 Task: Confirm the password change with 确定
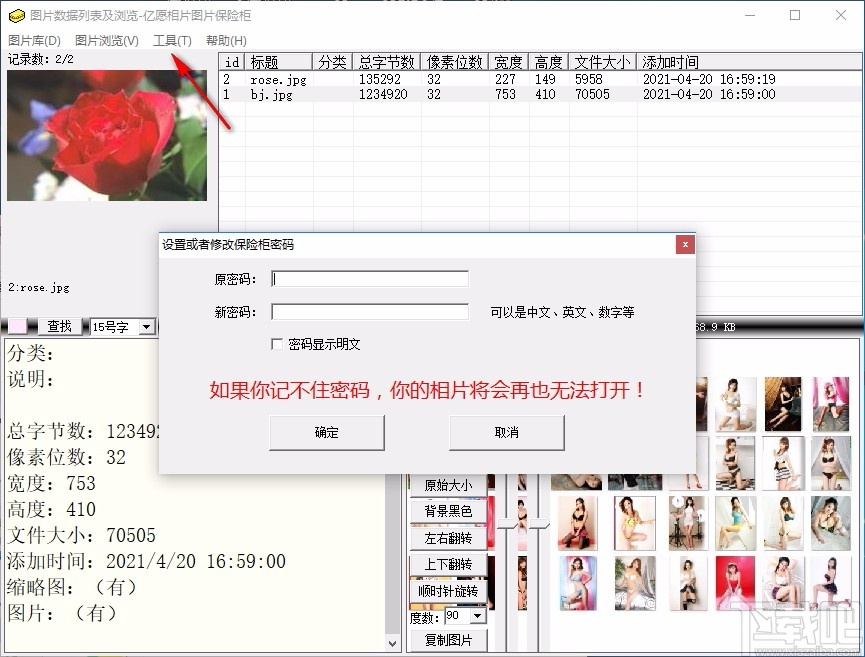(x=327, y=432)
